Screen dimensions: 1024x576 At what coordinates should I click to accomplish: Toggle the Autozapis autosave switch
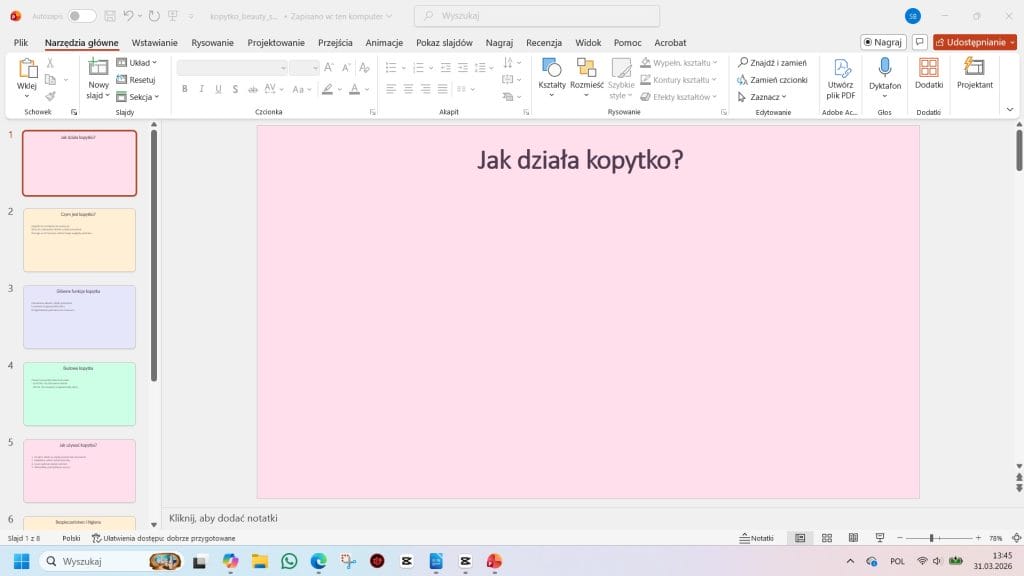tap(82, 16)
